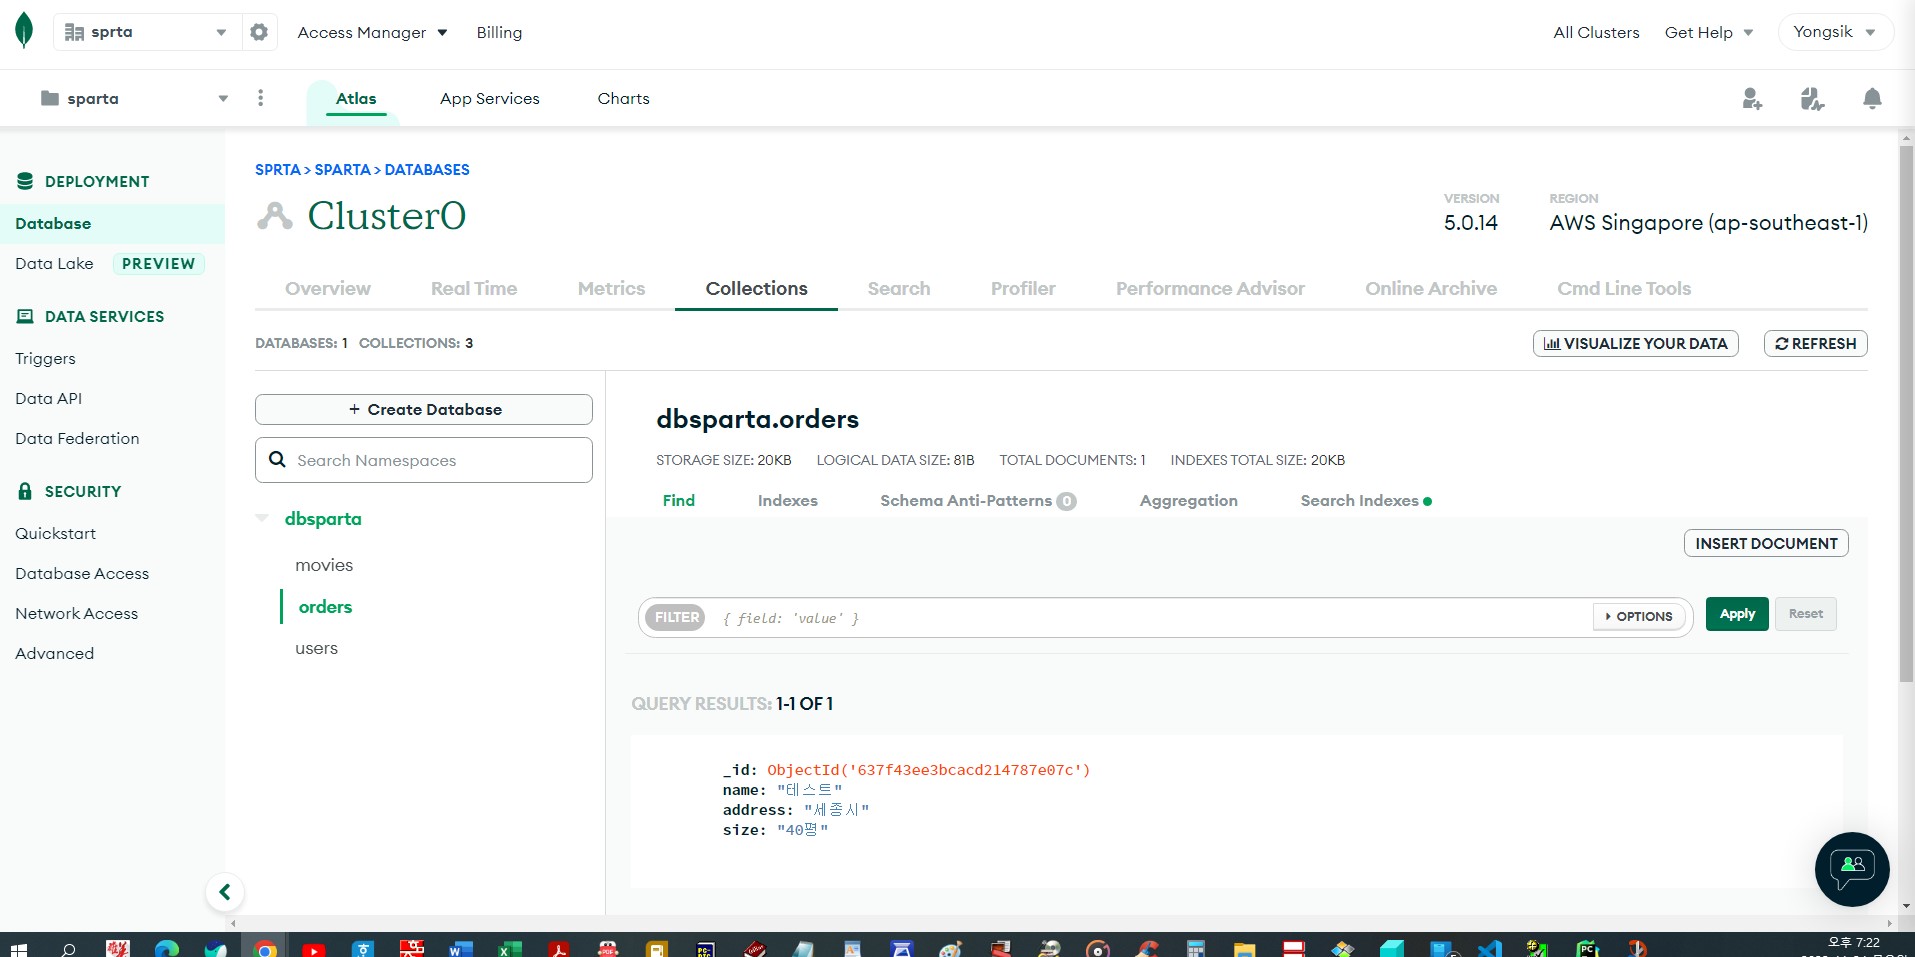The height and width of the screenshot is (957, 1915).
Task: Open YouTube from the taskbar
Action: point(314,948)
